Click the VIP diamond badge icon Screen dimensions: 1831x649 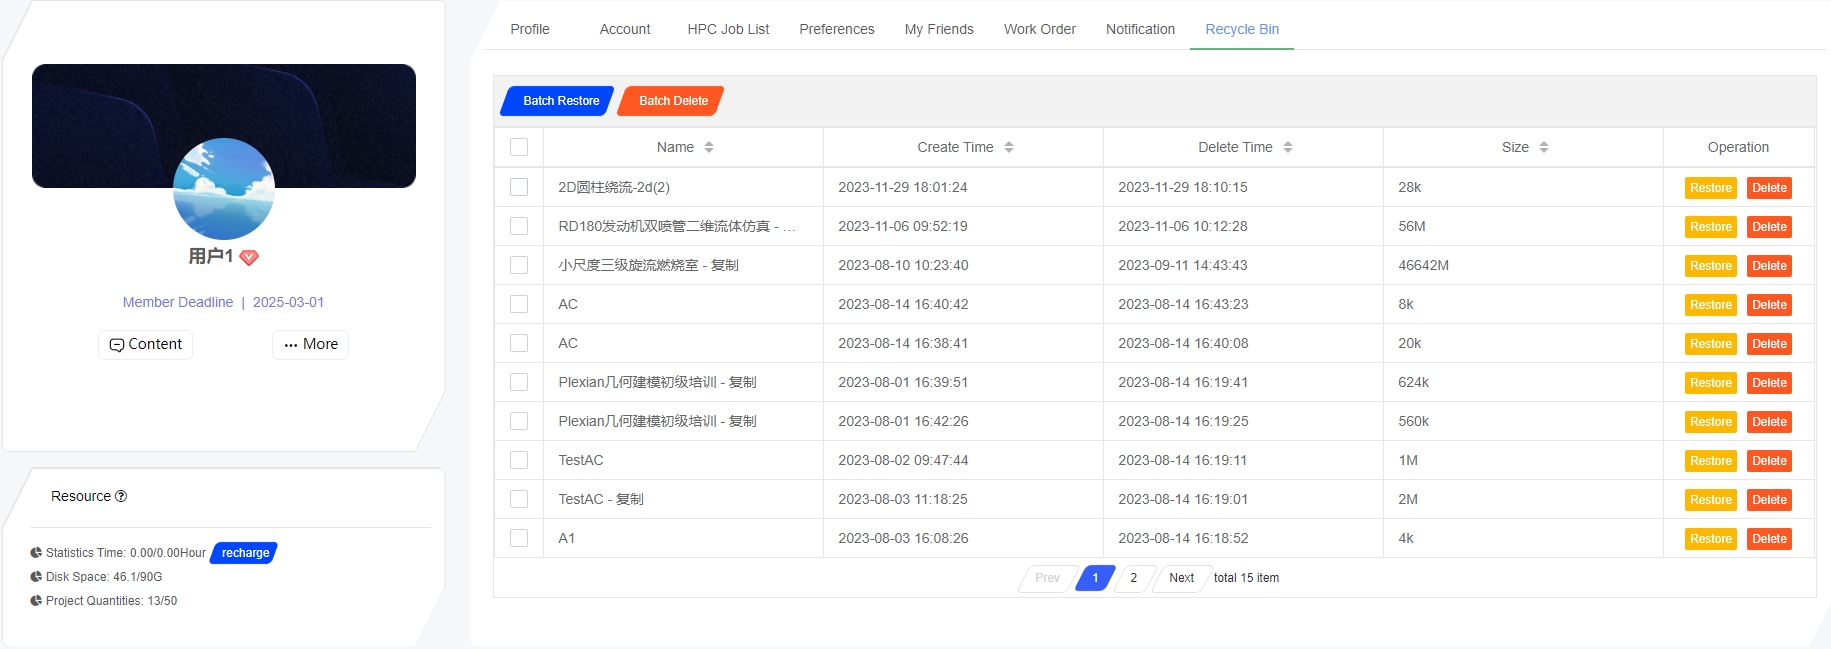coord(249,257)
